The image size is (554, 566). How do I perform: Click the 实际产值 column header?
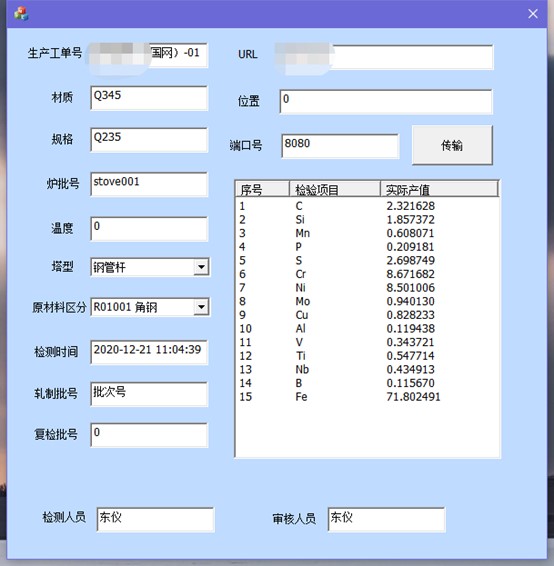tap(439, 189)
